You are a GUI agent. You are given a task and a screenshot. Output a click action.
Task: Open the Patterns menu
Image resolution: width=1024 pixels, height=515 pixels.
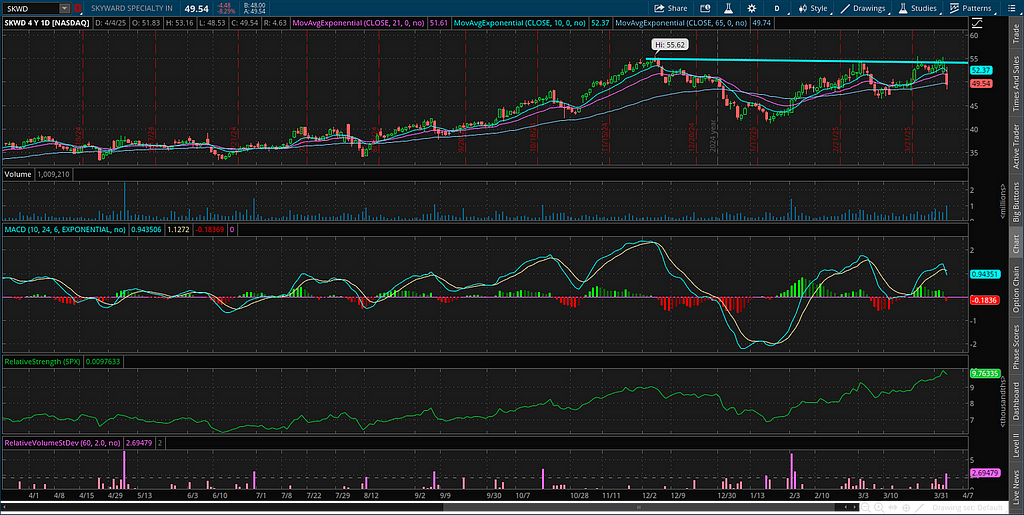(x=971, y=8)
